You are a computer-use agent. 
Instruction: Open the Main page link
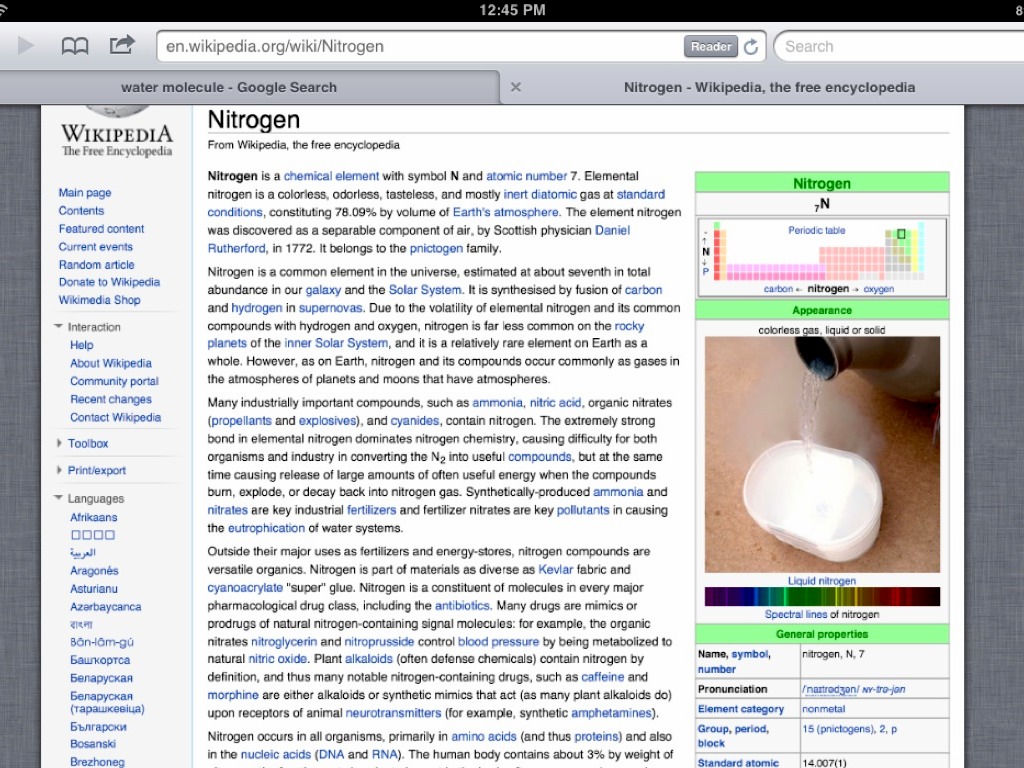85,193
